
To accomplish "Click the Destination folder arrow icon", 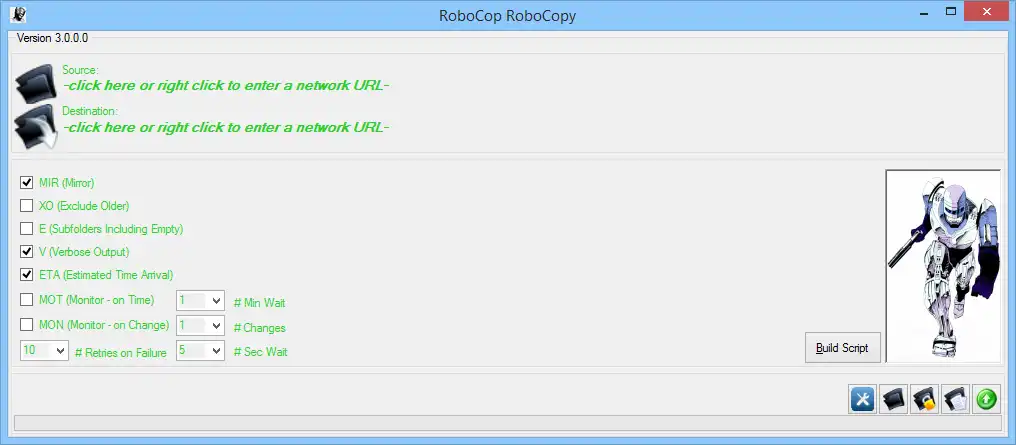I will 35,126.
